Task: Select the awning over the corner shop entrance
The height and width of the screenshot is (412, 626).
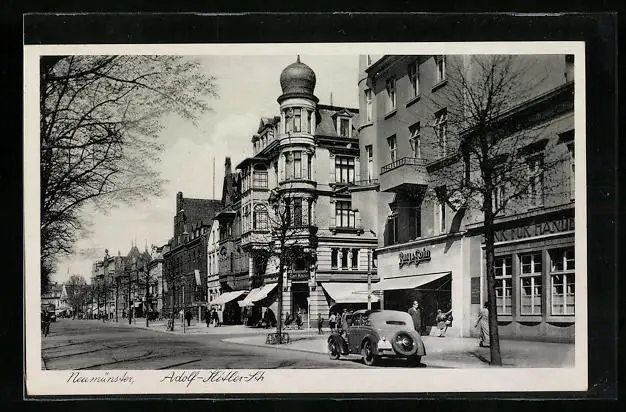Action: tap(412, 282)
